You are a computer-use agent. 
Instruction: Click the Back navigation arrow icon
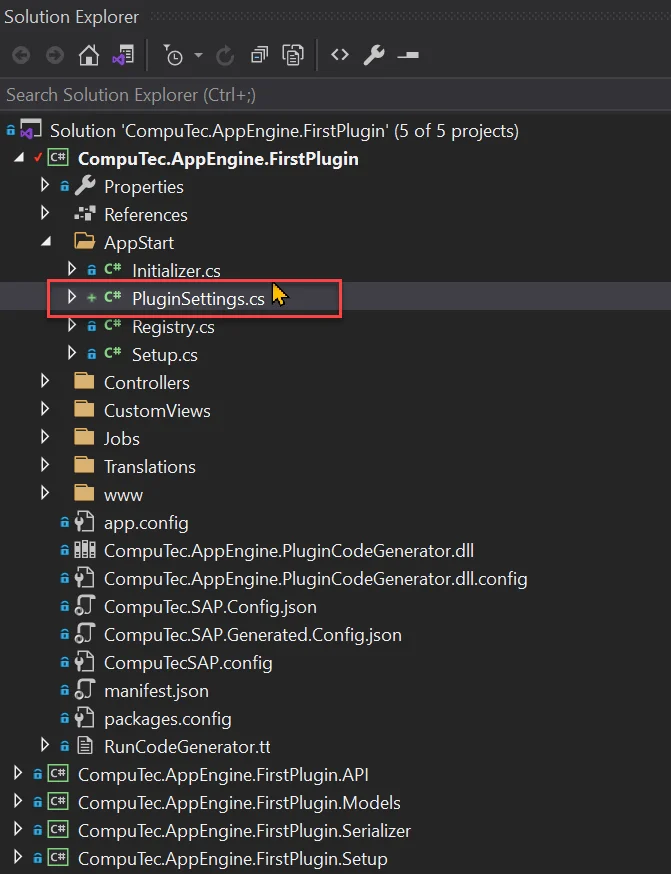21,55
